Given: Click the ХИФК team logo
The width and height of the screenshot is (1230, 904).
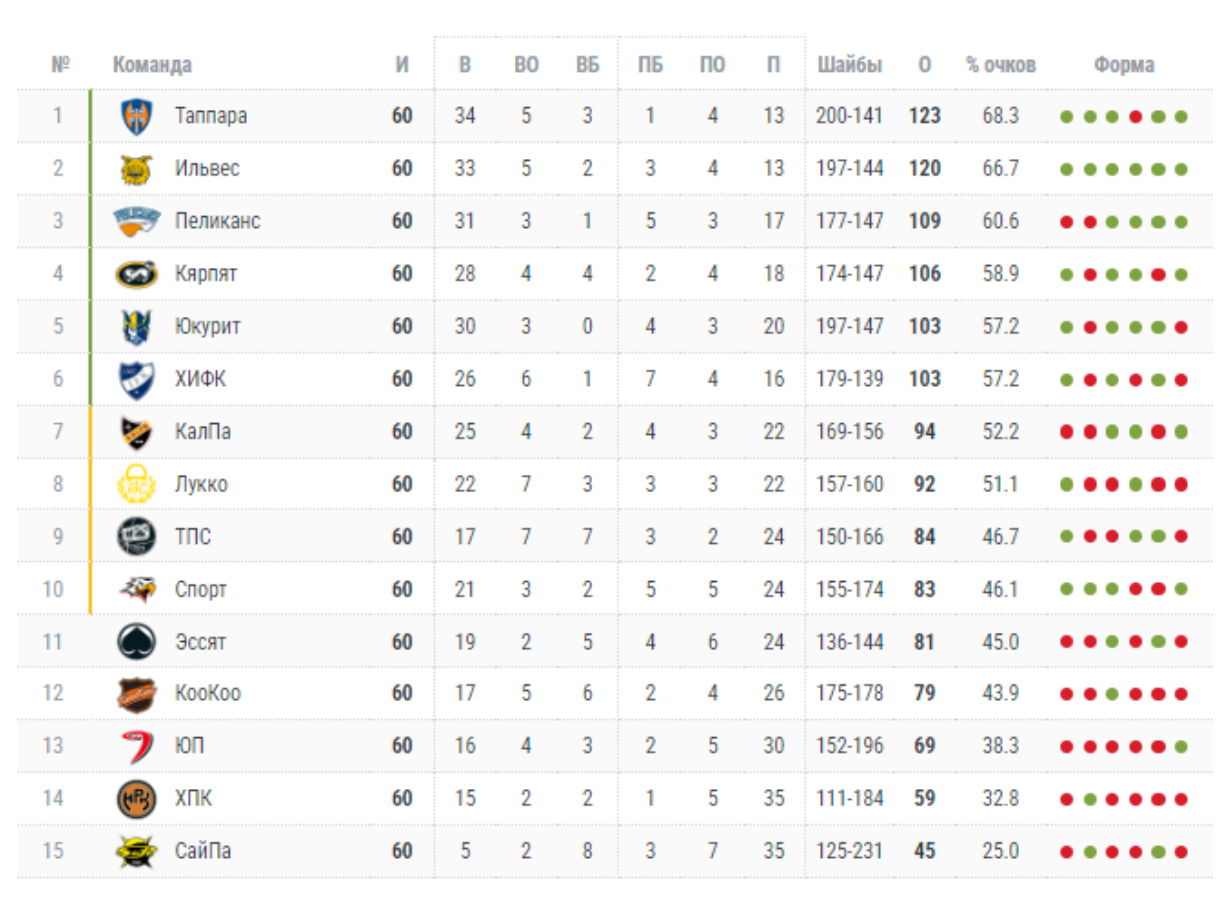Looking at the screenshot, I should coord(134,380).
